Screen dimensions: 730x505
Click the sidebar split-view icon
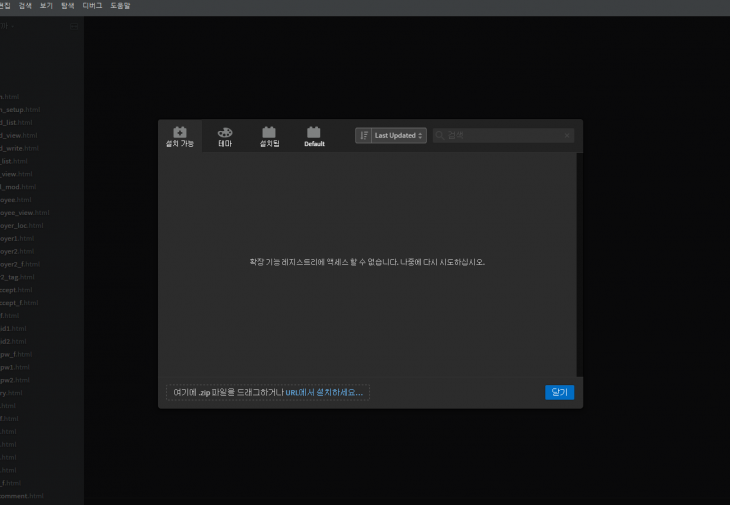click(x=75, y=26)
